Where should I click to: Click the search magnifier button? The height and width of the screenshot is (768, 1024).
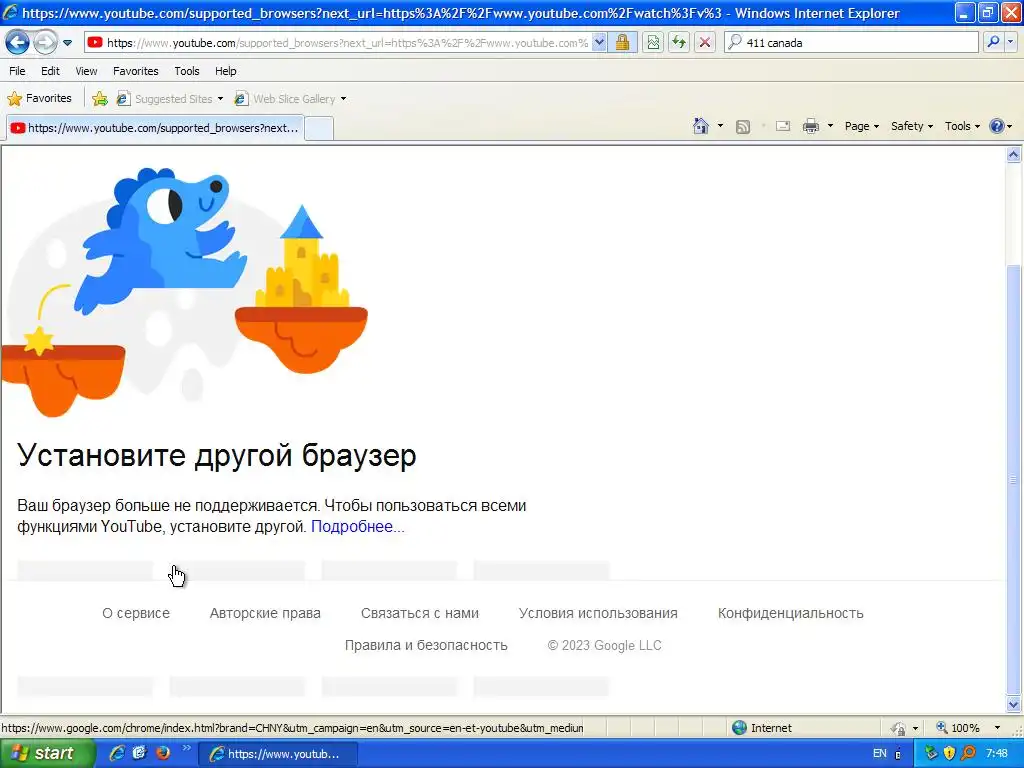pos(993,43)
